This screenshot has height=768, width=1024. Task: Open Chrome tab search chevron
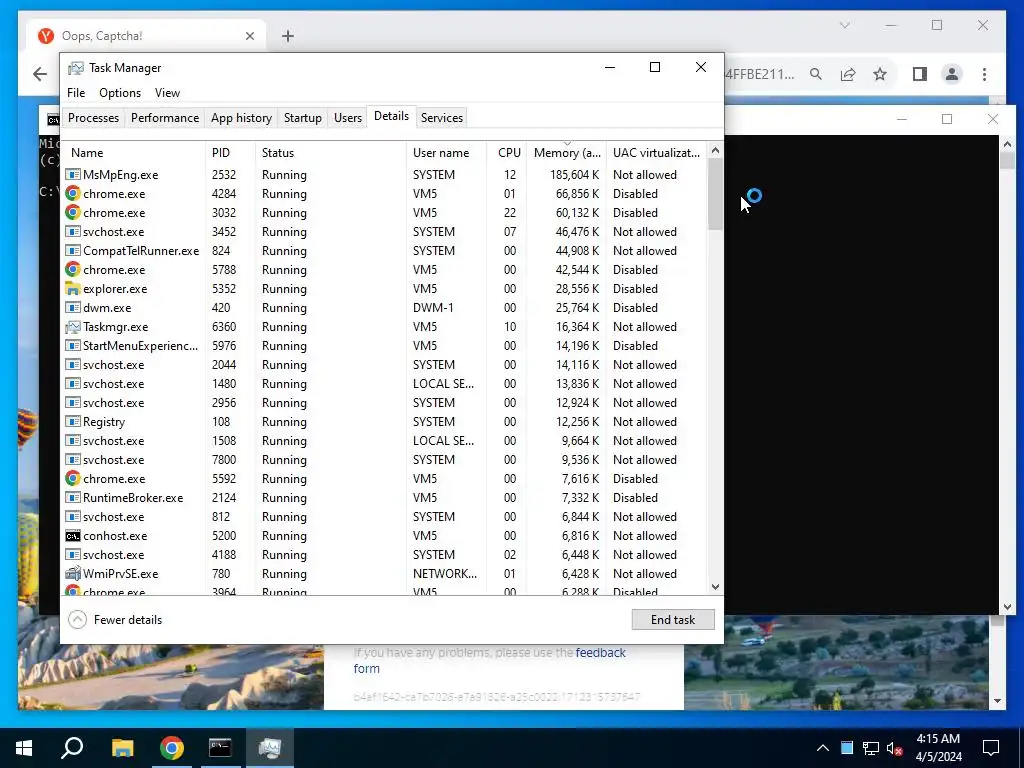coord(844,25)
